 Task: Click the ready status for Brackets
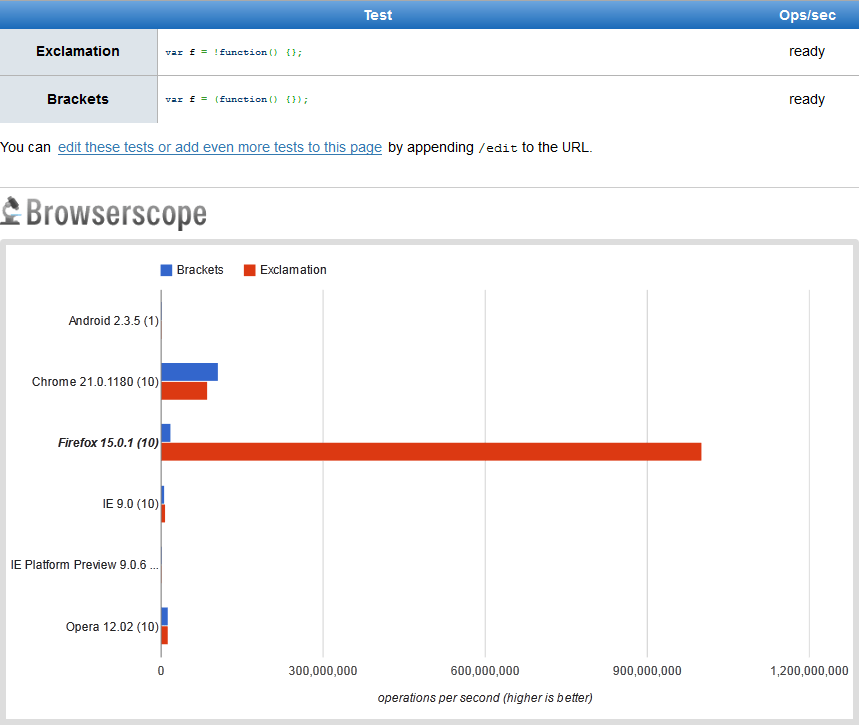point(807,99)
